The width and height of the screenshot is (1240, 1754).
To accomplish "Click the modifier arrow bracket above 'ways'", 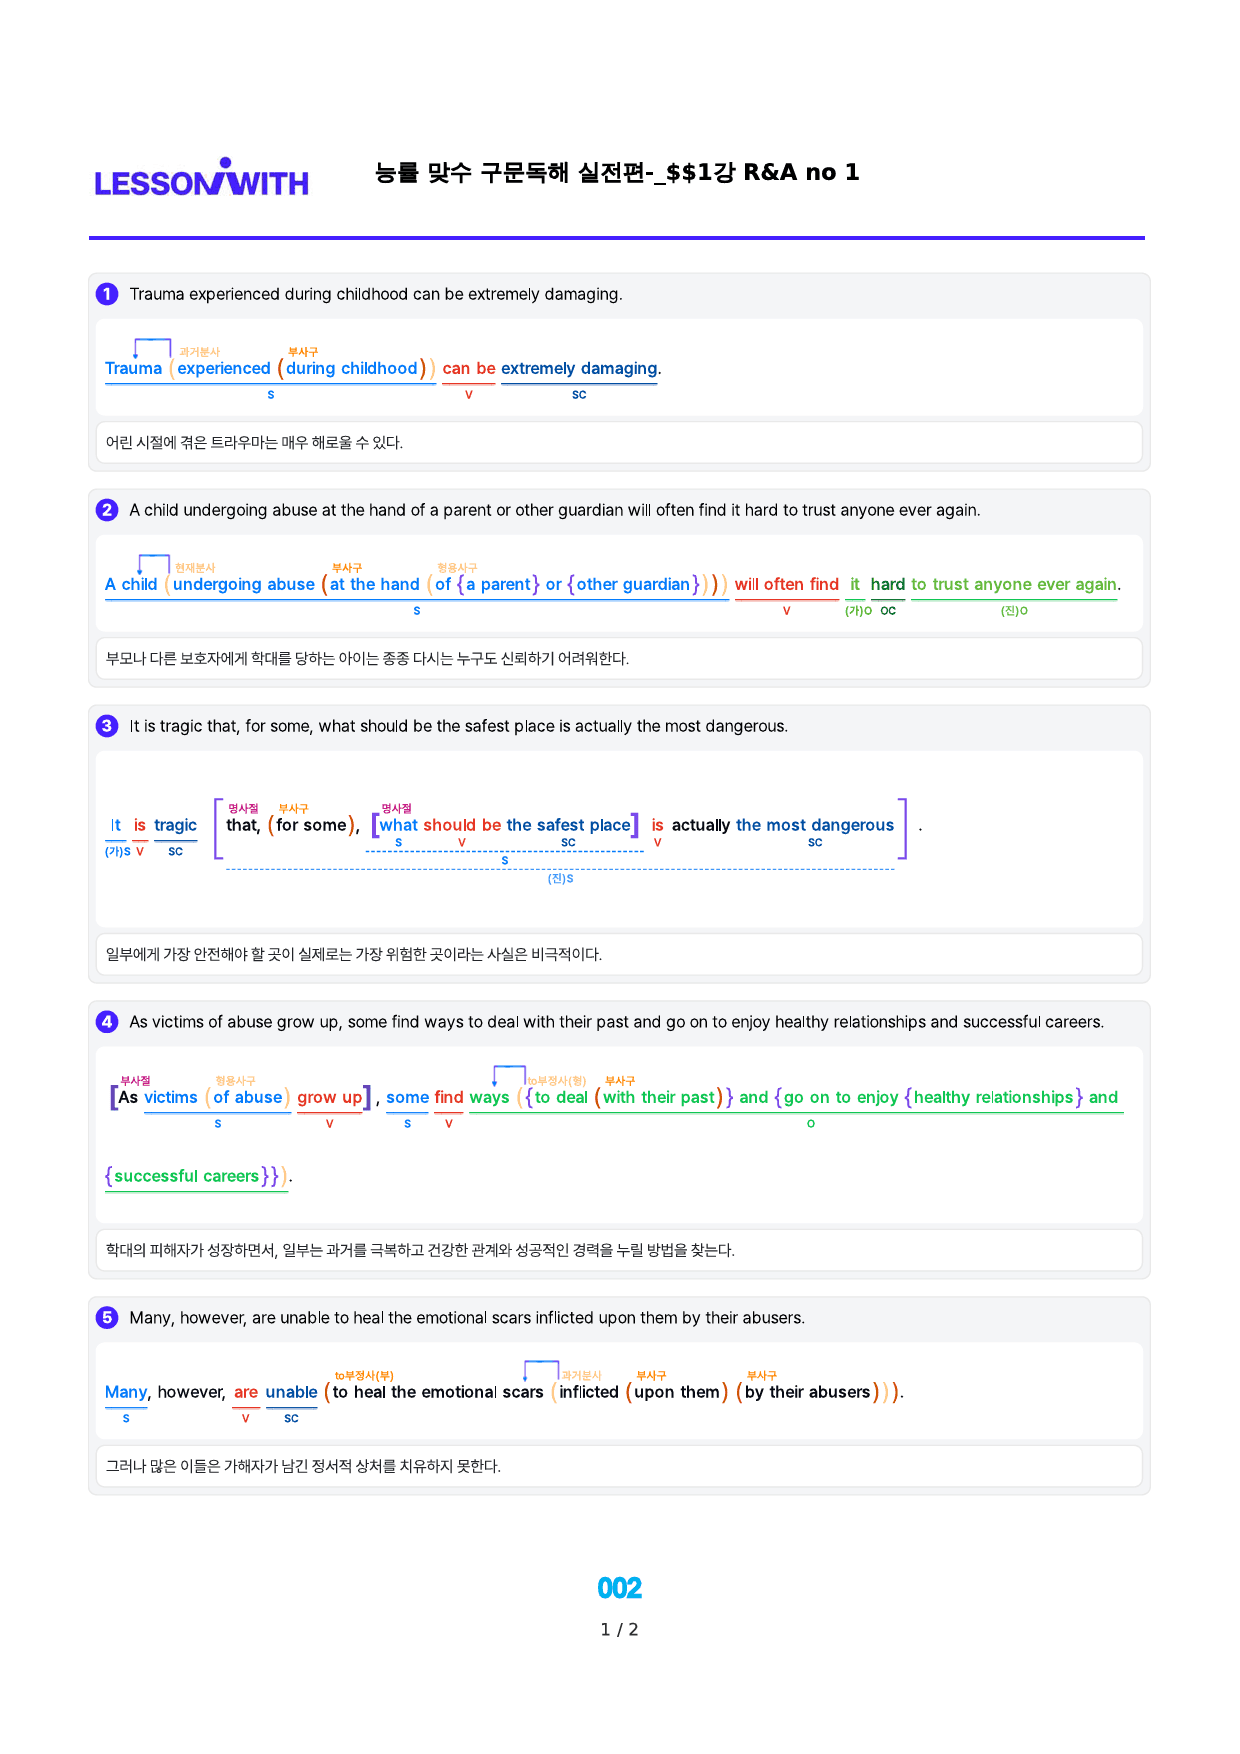I will point(509,1076).
